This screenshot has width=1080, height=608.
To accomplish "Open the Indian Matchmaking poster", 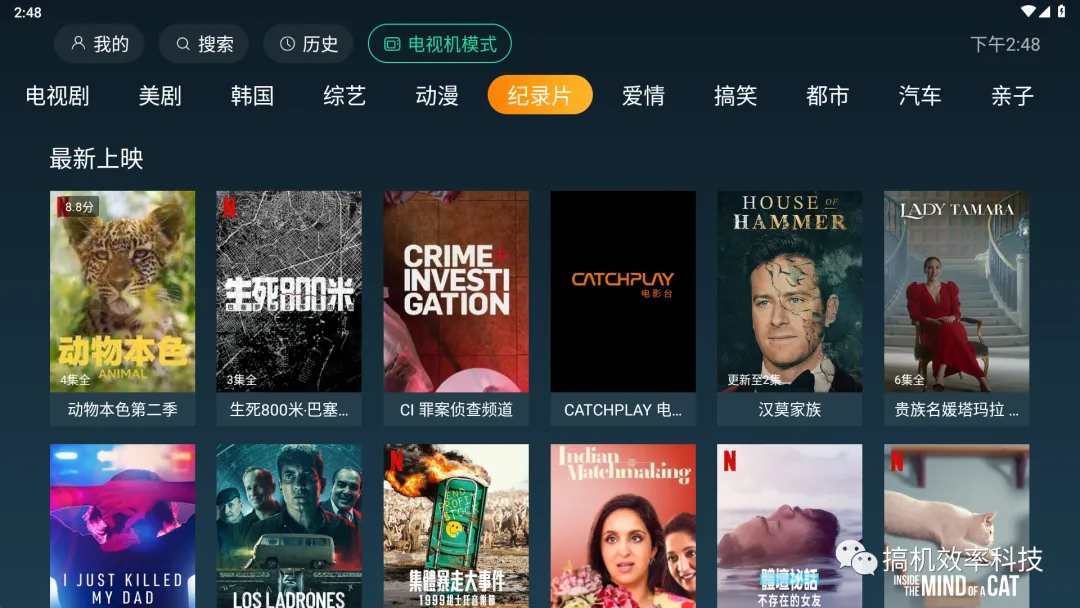I will tap(623, 526).
